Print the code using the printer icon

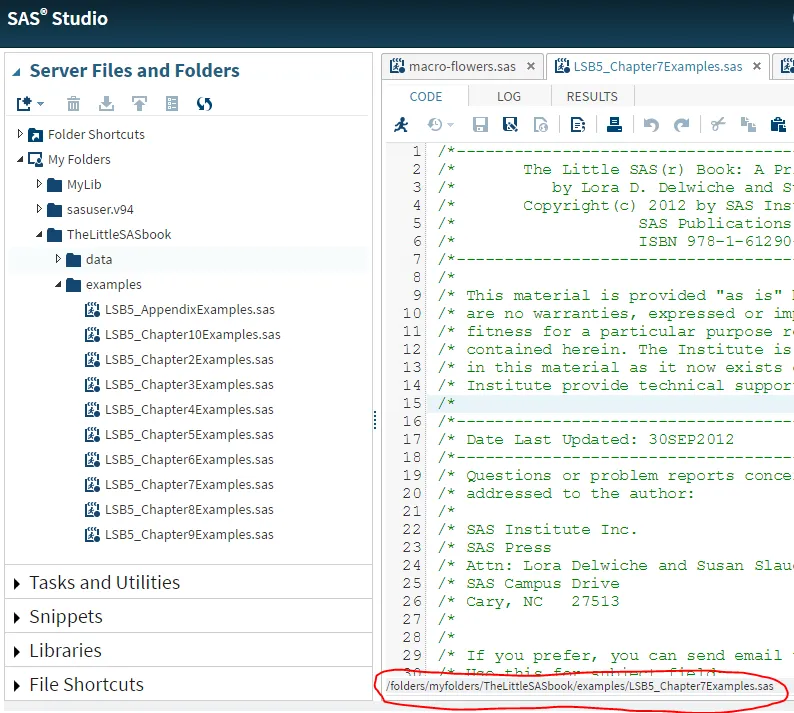pyautogui.click(x=614, y=125)
